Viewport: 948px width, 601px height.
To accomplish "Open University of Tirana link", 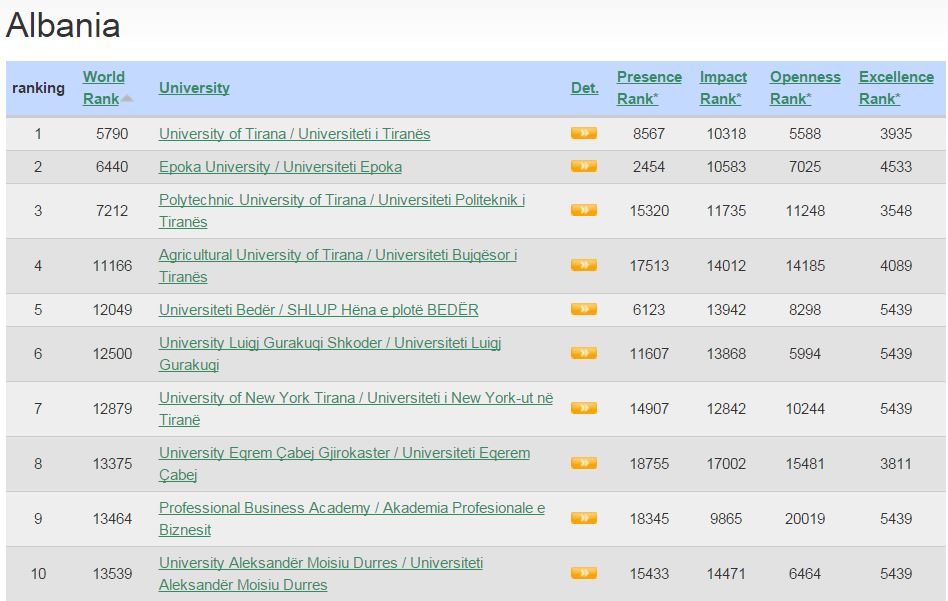I will tap(294, 134).
